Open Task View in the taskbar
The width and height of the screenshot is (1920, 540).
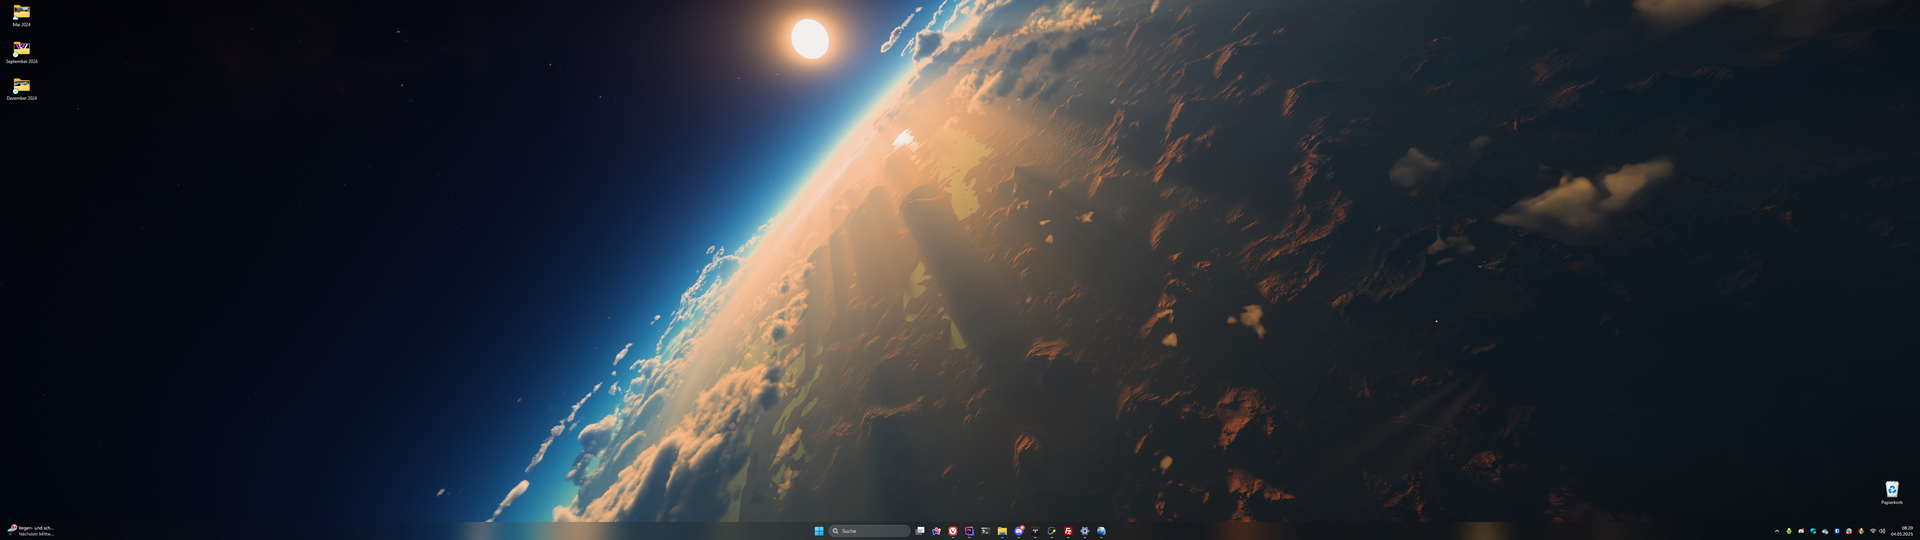920,531
